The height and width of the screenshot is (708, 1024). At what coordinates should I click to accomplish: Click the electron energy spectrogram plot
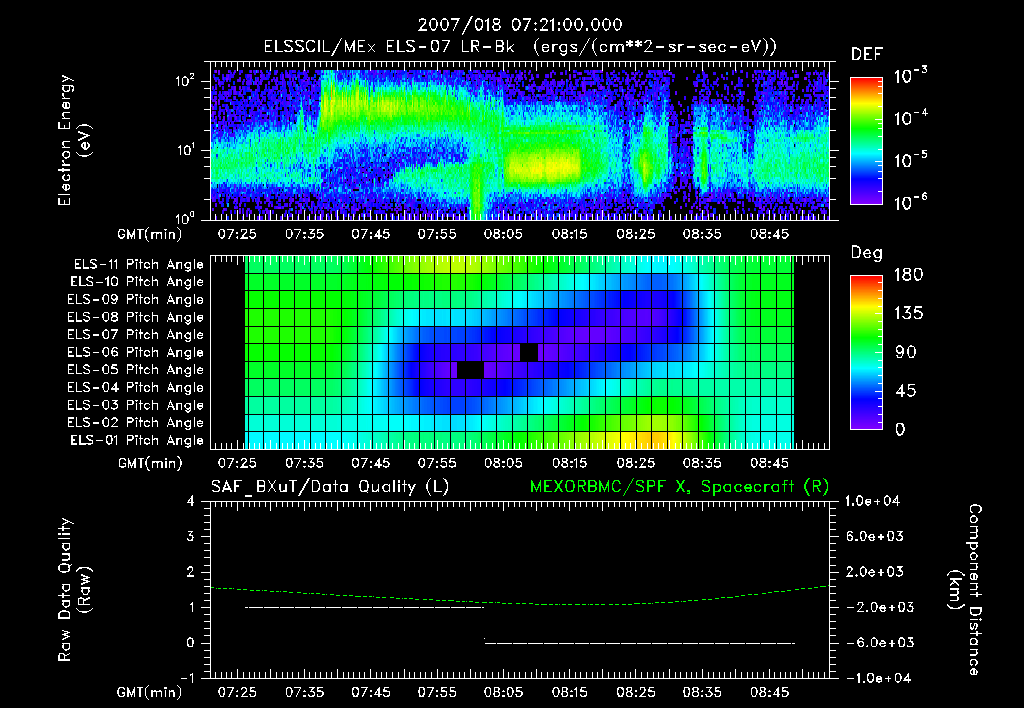click(520, 142)
